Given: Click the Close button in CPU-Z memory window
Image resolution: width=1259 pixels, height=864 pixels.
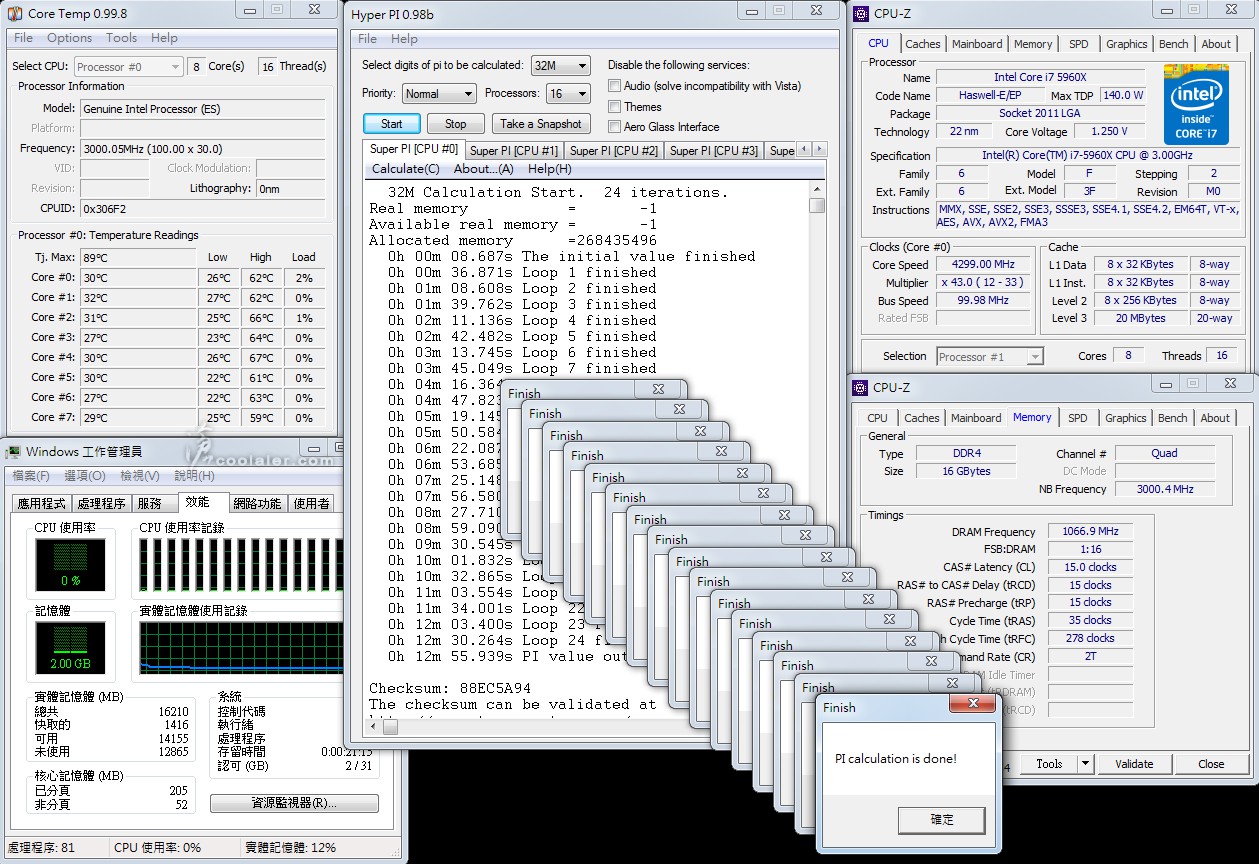Looking at the screenshot, I should (1211, 764).
